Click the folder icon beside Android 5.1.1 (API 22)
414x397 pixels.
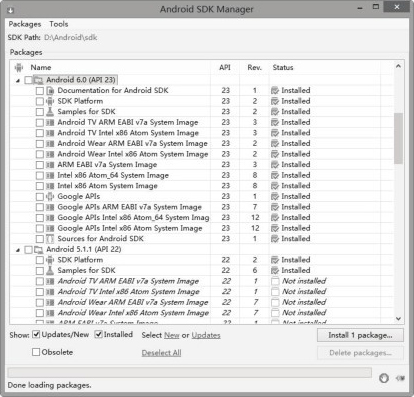[x=39, y=249]
